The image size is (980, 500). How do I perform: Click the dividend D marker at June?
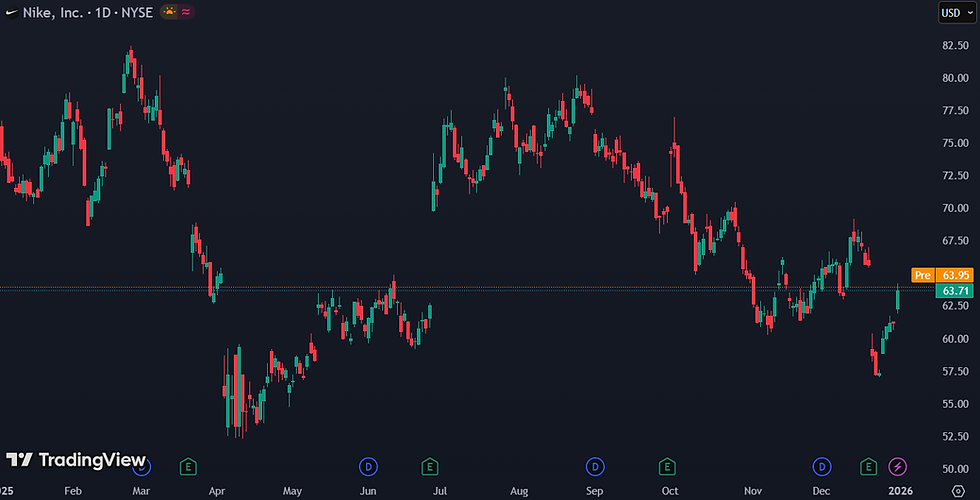point(368,466)
